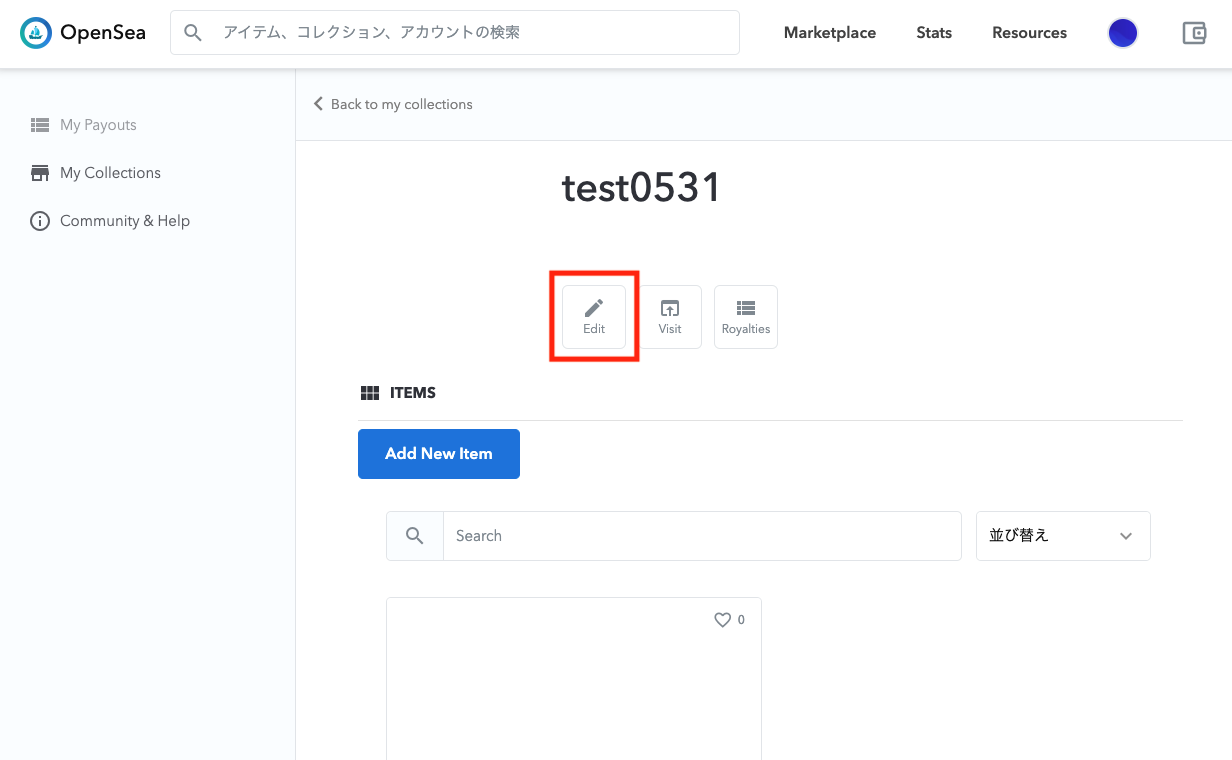The width and height of the screenshot is (1232, 760).
Task: Click the OpenSea logo icon
Action: 36,33
